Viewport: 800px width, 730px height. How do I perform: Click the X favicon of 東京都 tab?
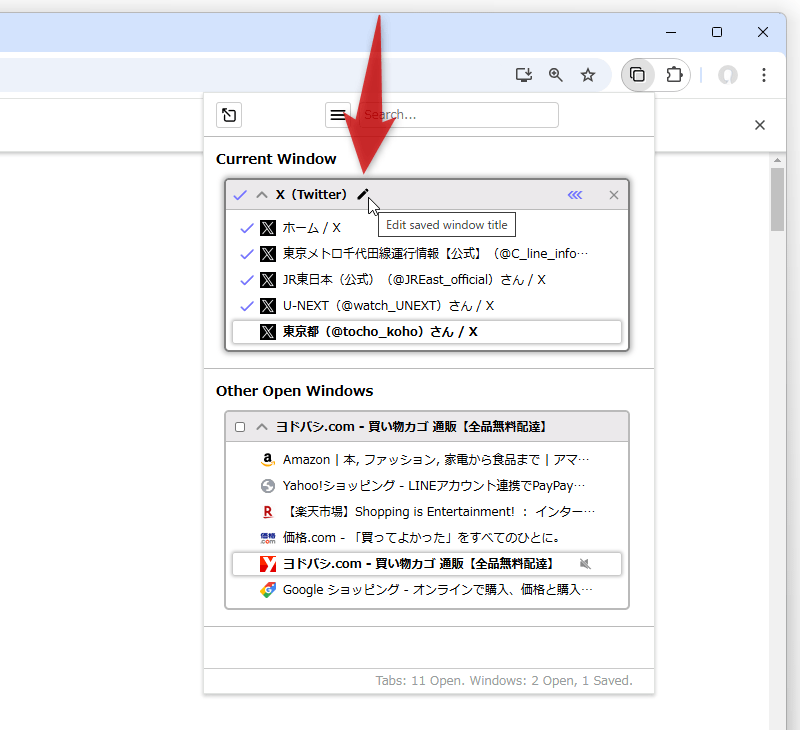click(268, 332)
